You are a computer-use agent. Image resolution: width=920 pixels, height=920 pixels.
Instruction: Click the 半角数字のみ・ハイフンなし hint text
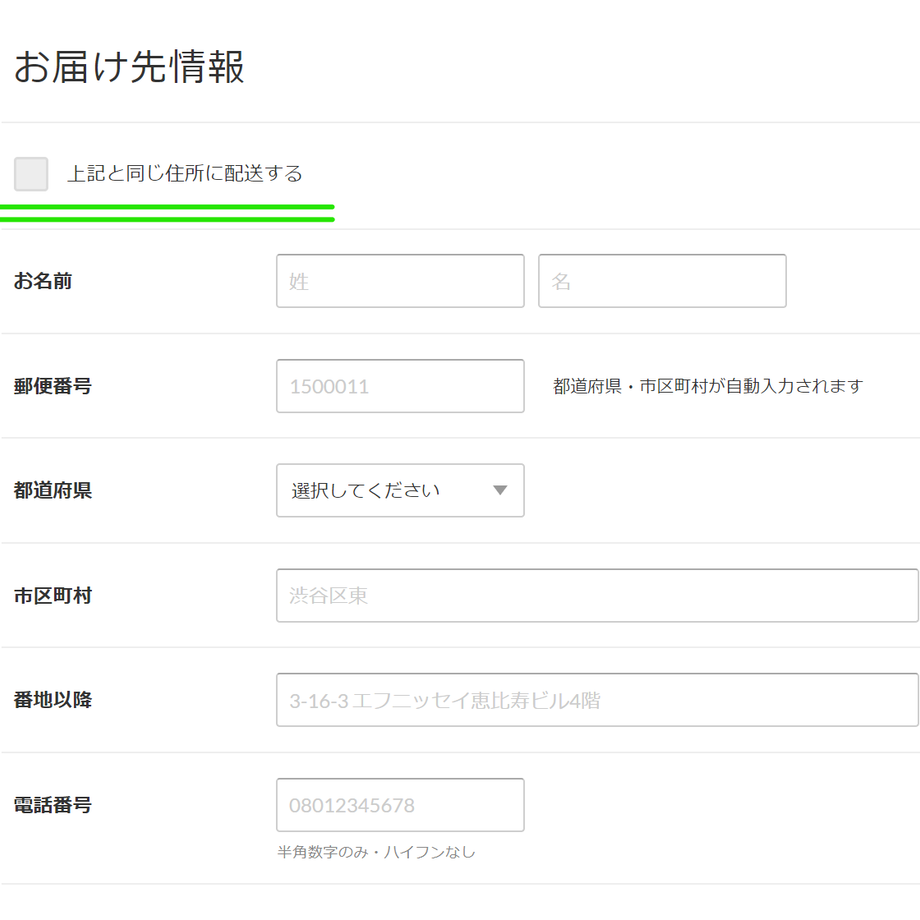pyautogui.click(x=376, y=852)
